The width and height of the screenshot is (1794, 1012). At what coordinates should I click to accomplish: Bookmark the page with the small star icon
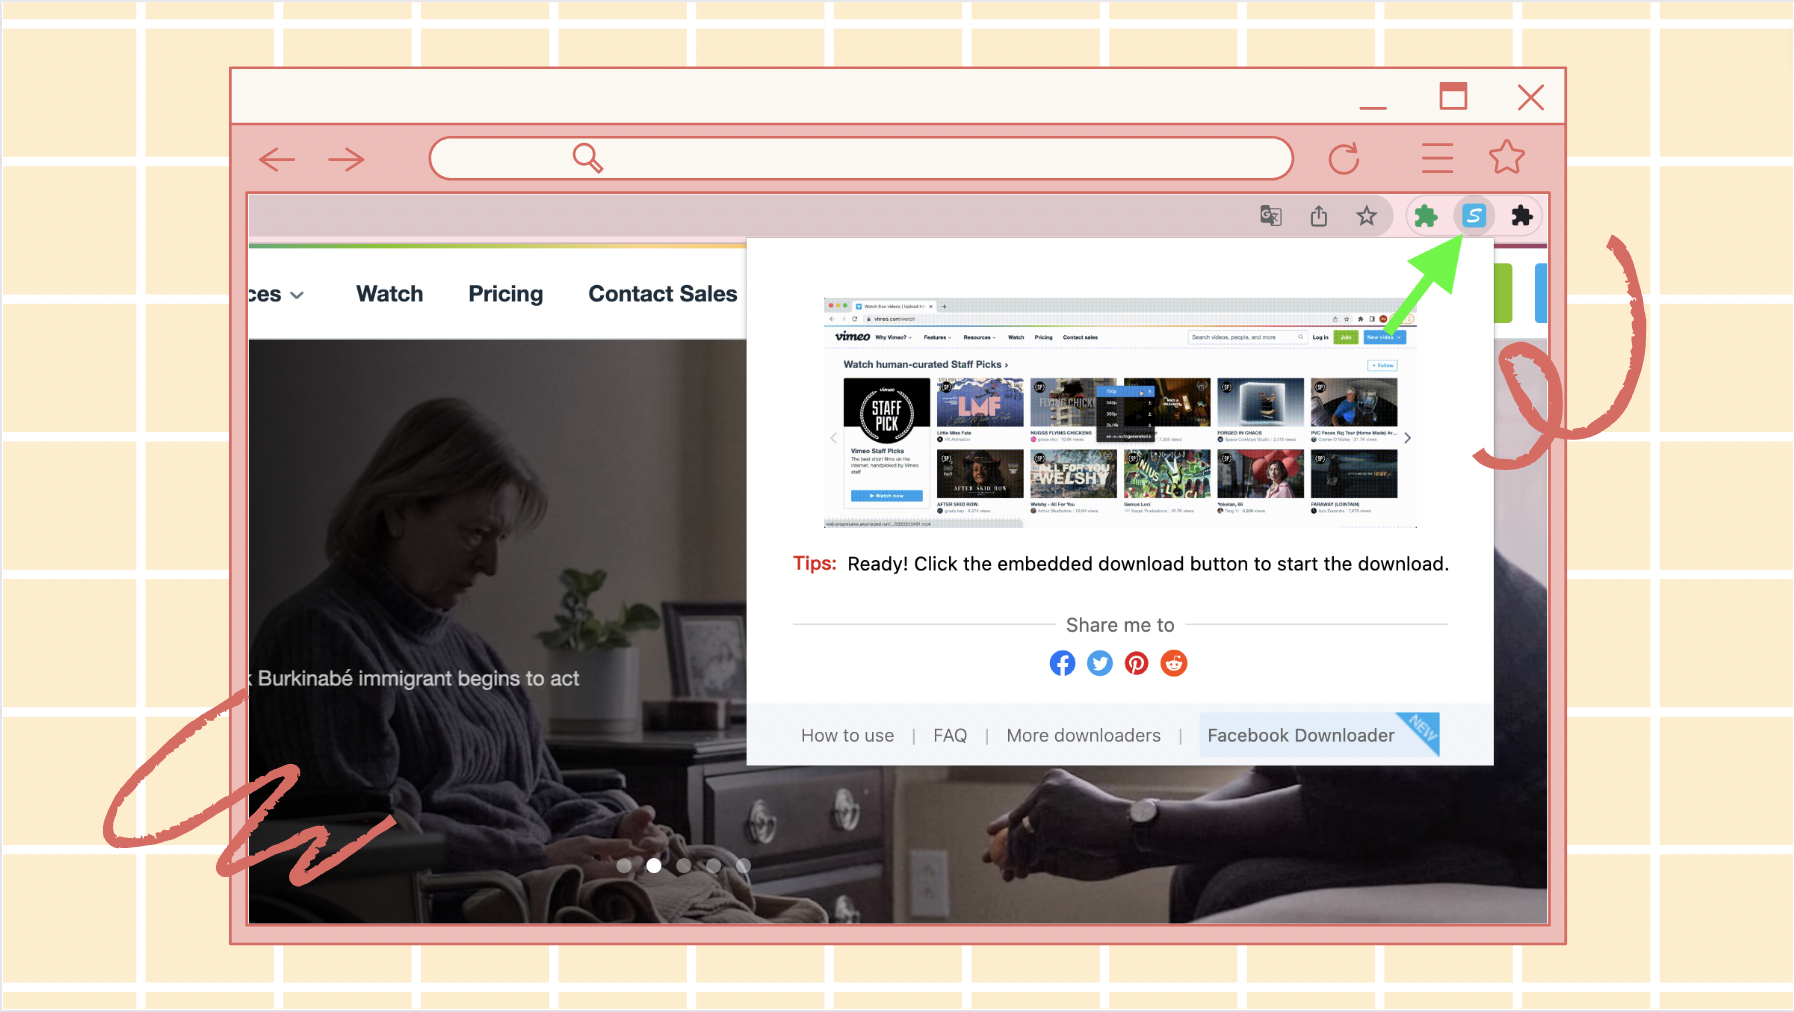(x=1367, y=215)
